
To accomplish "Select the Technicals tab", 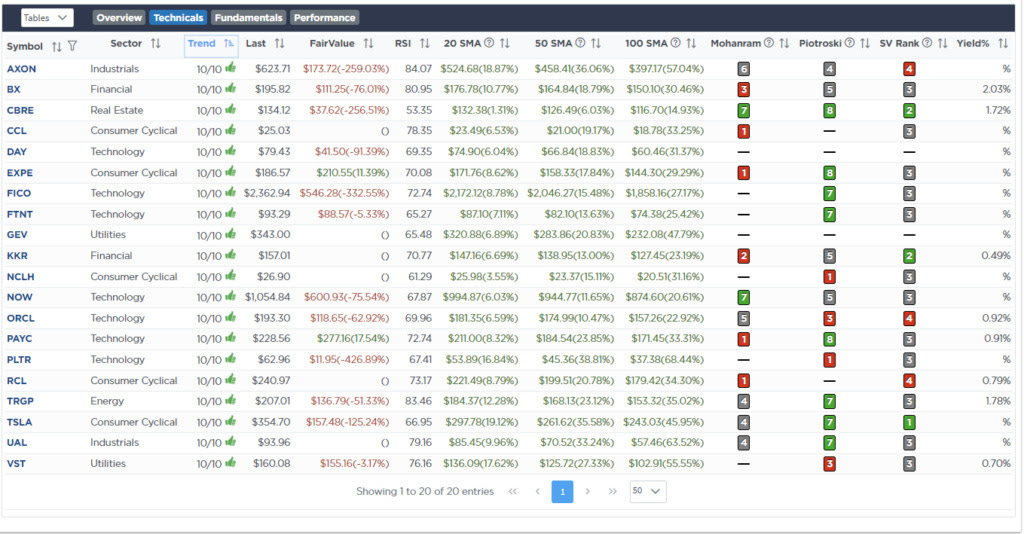I will [178, 18].
